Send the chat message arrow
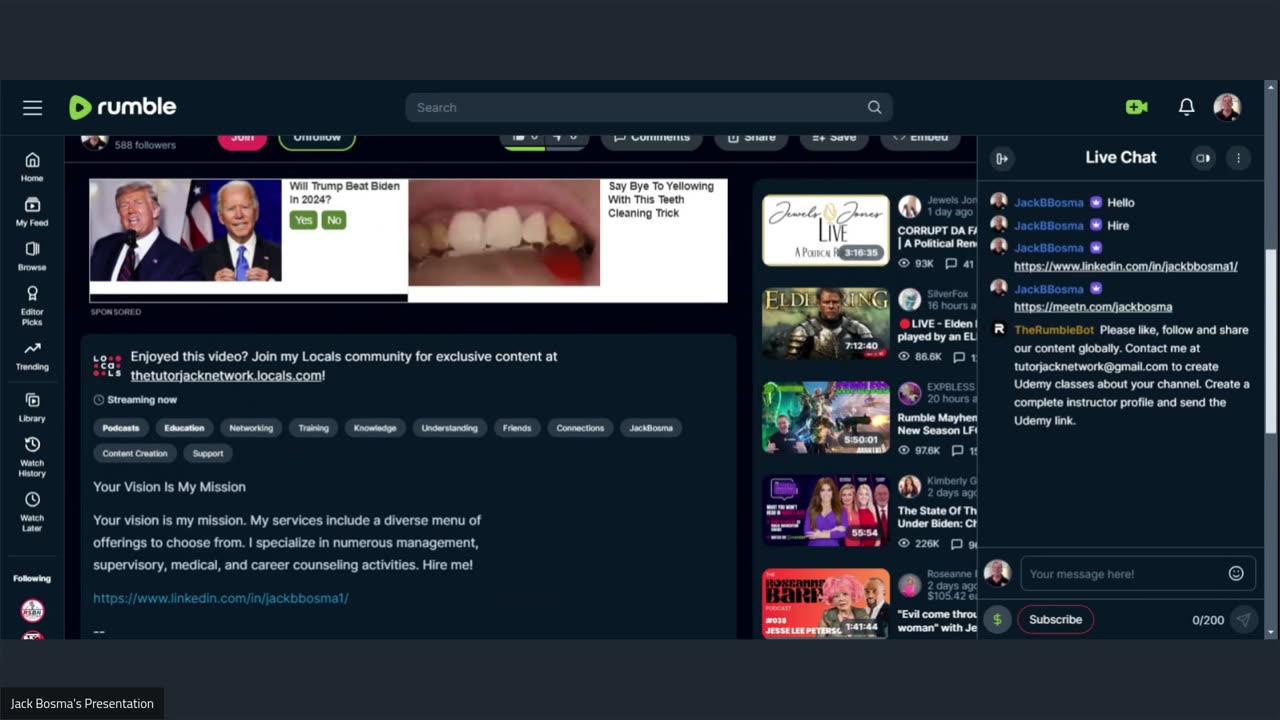The width and height of the screenshot is (1280, 720). click(x=1243, y=619)
